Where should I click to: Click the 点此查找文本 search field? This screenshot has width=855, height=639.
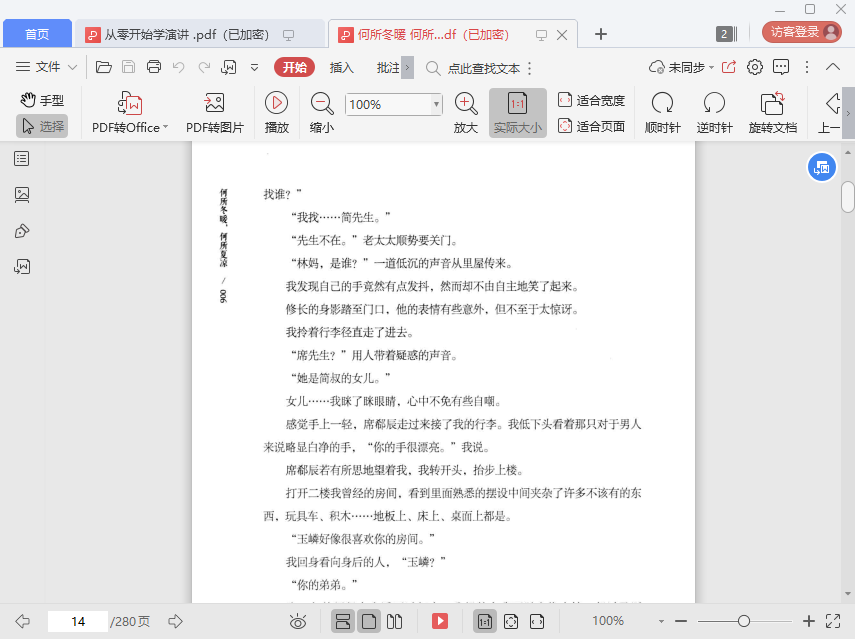pyautogui.click(x=484, y=68)
